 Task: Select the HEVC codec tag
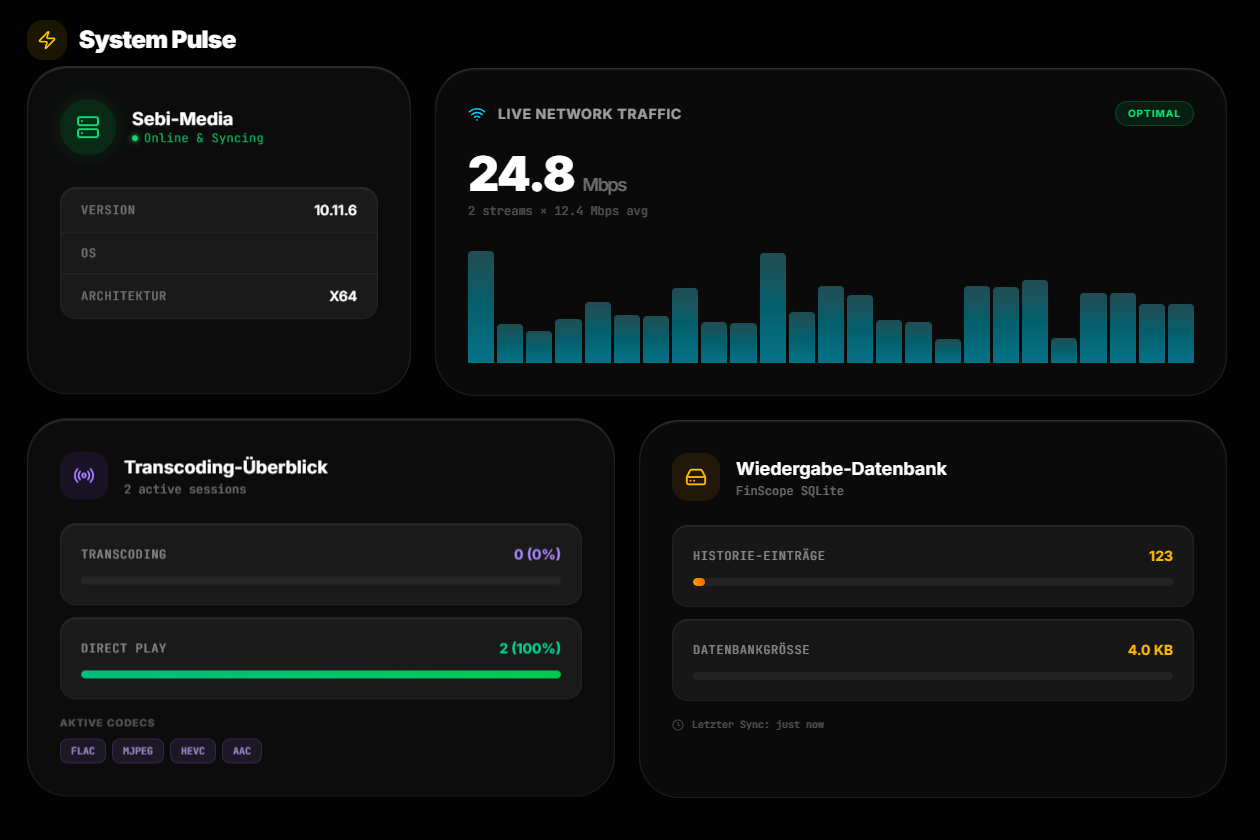click(193, 751)
